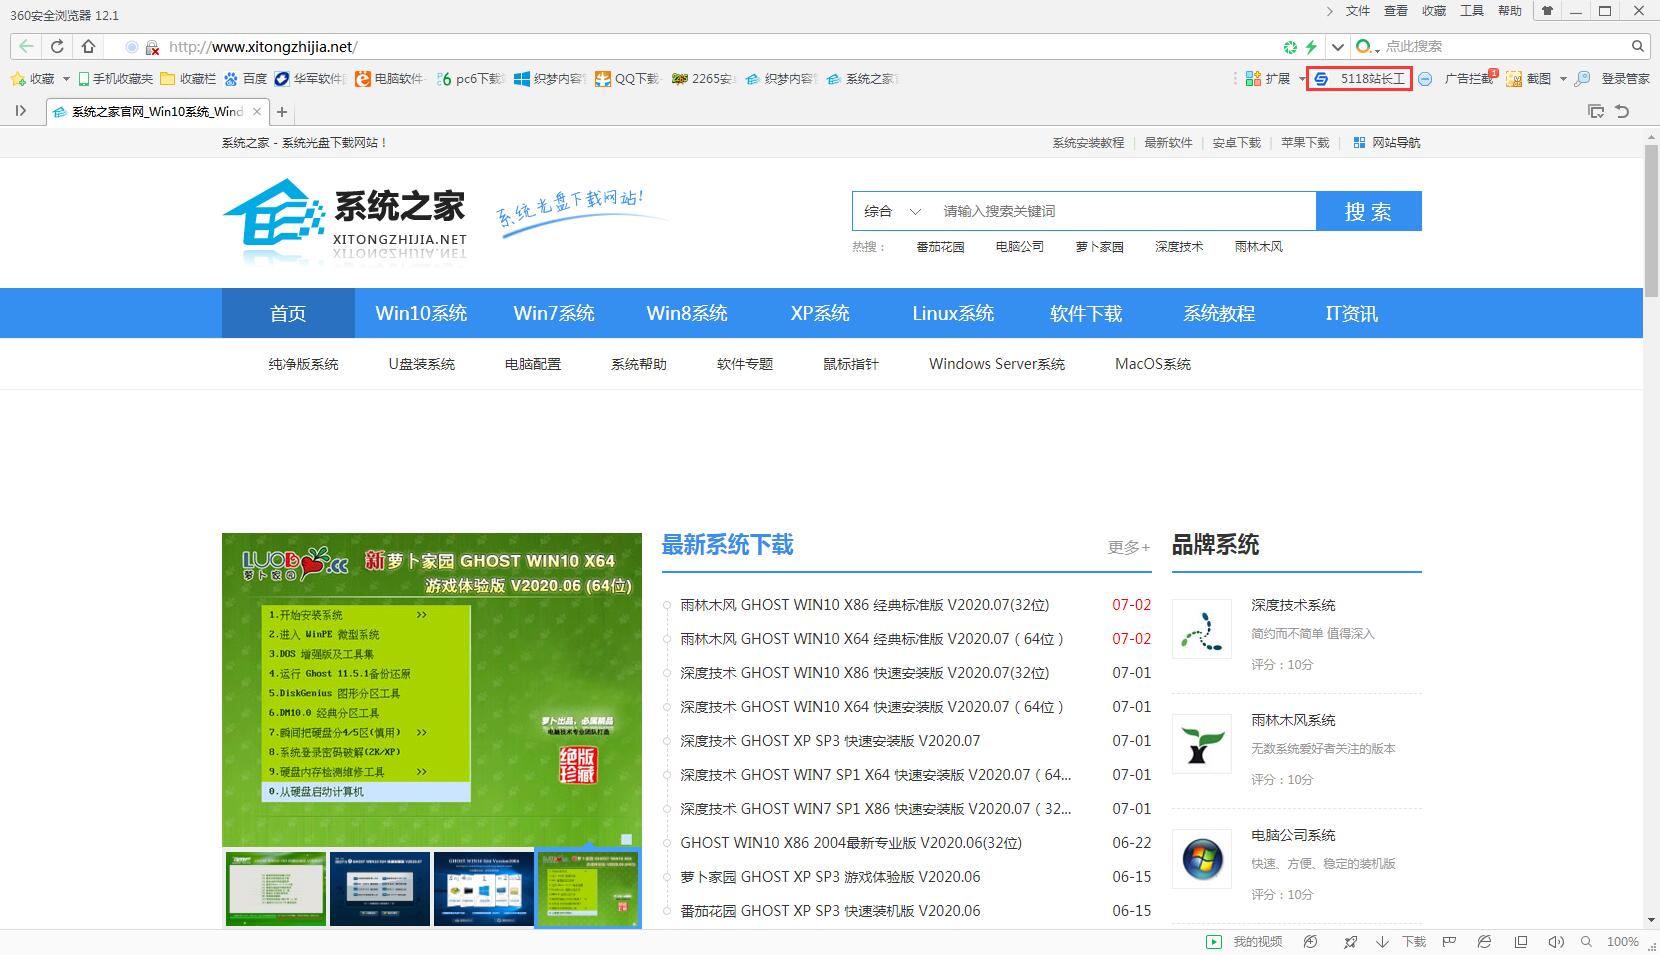1660x955 pixels.
Task: Select the 萝卜家园 GHOST WIN10 banner thumbnail
Action: coord(587,889)
